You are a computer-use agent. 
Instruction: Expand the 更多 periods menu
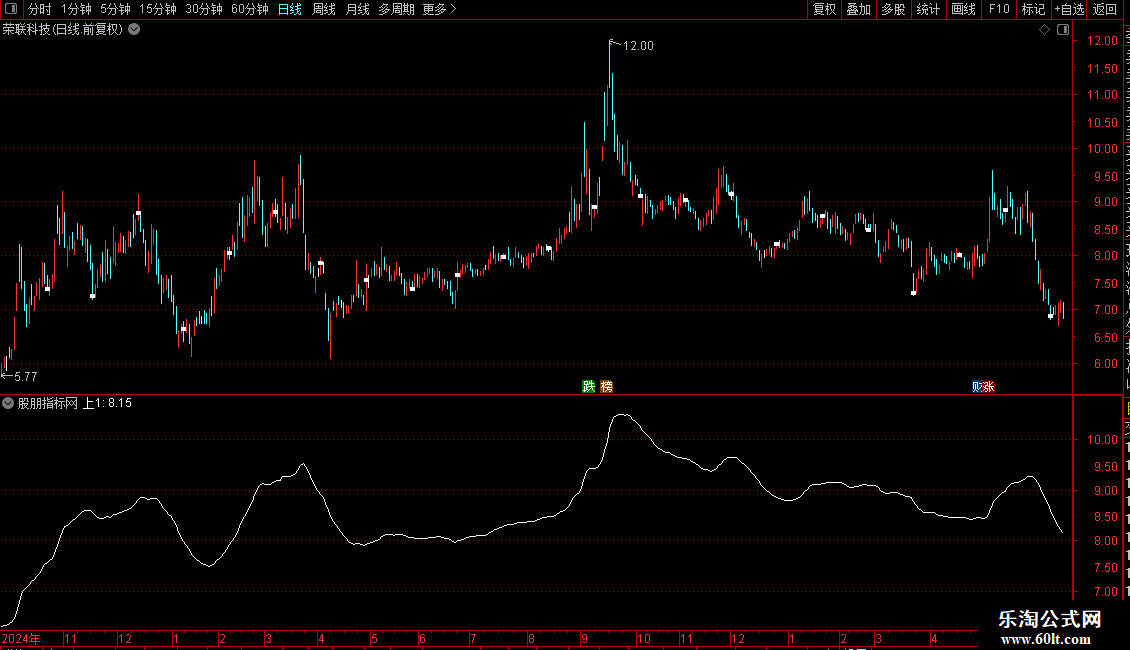point(439,9)
